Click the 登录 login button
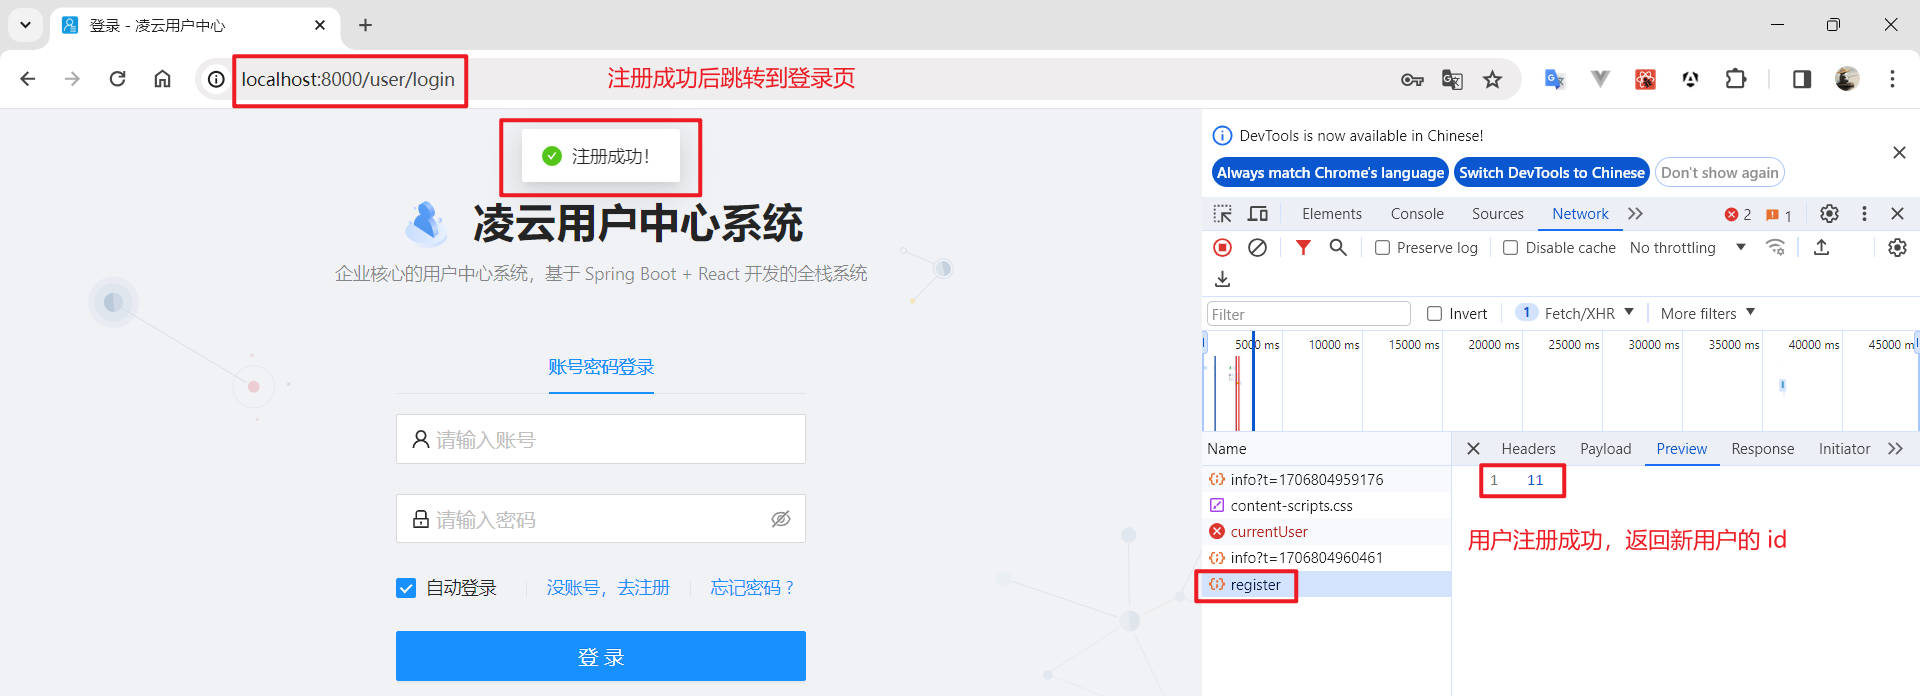Viewport: 1920px width, 696px height. (600, 656)
